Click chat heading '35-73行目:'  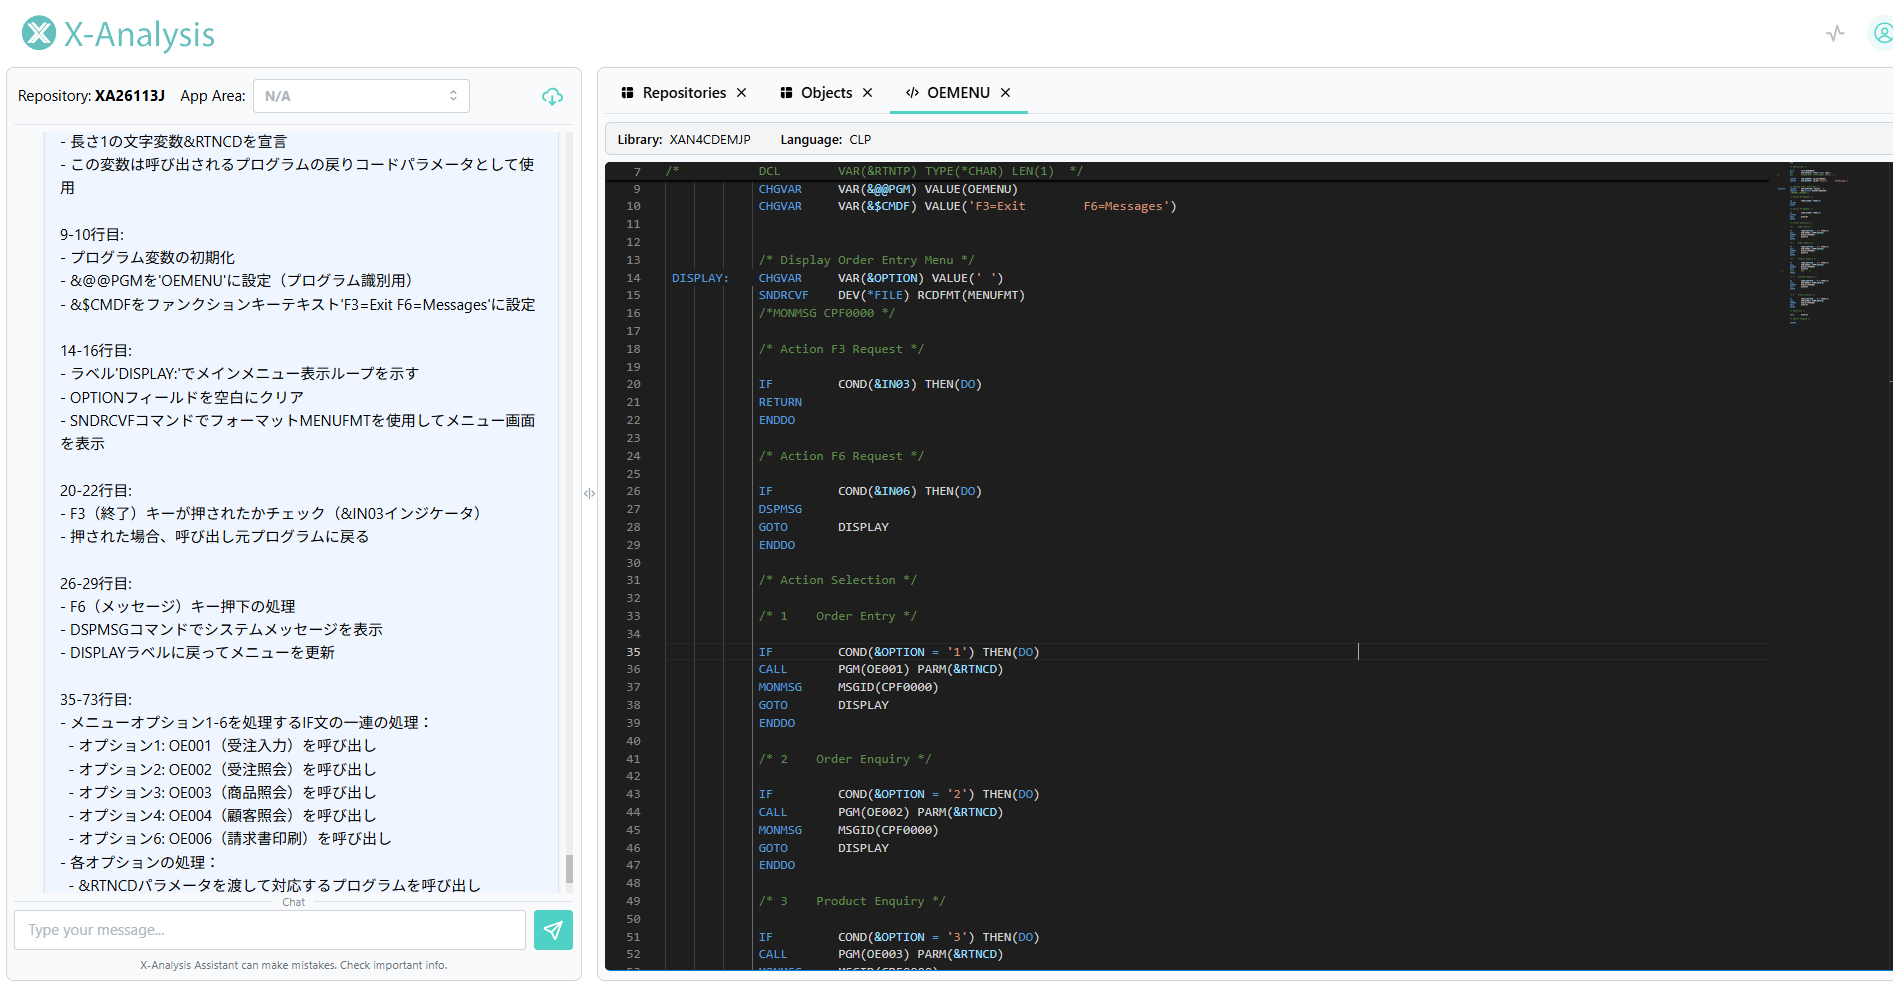tap(96, 699)
